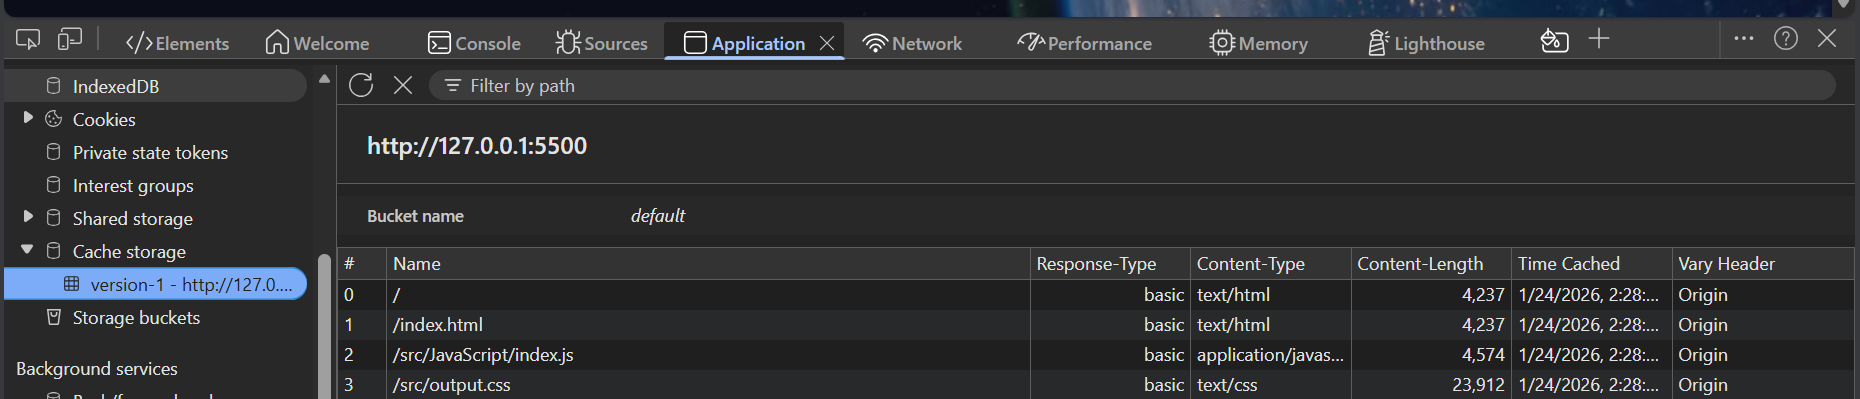
Task: Switch to the Sources tab
Action: [x=602, y=43]
